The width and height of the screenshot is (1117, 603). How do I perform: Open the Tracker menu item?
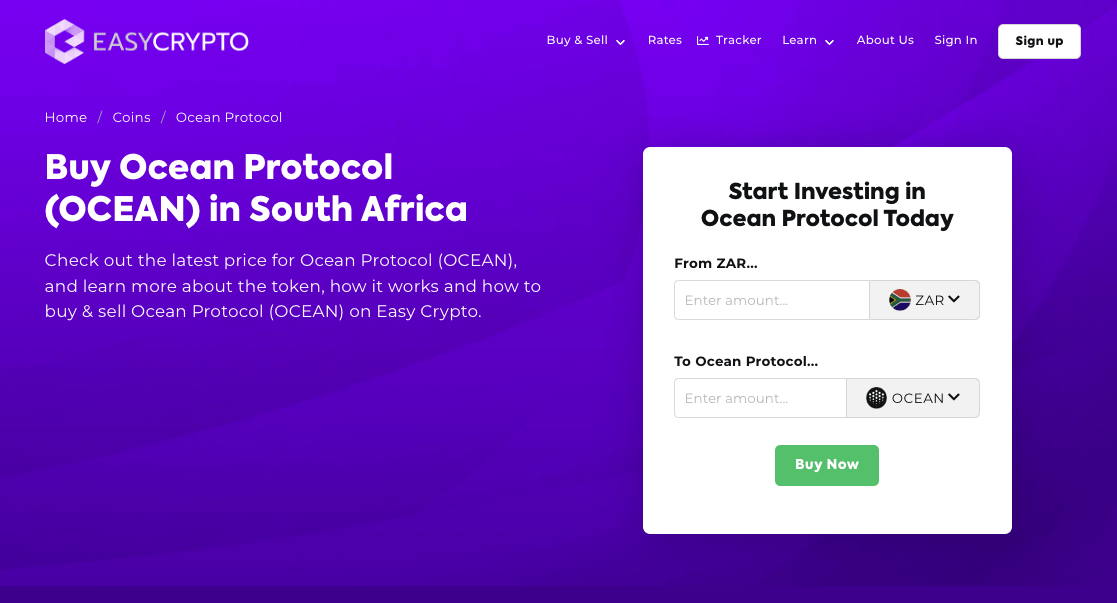point(739,40)
